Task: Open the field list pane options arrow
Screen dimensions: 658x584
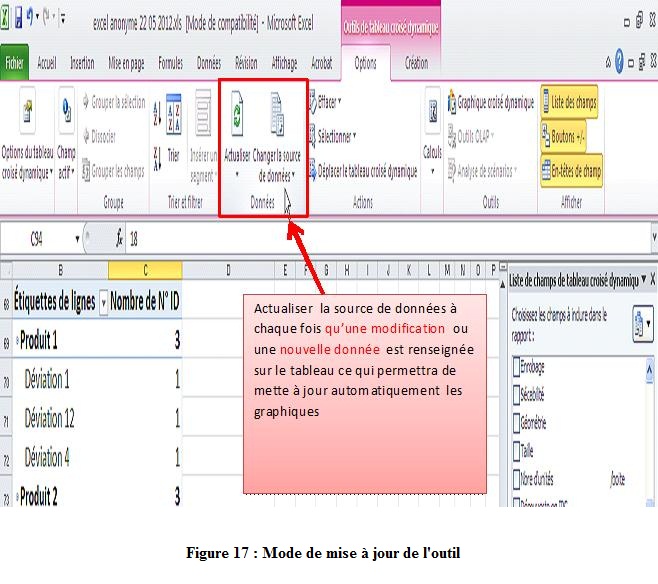Action: click(x=644, y=279)
